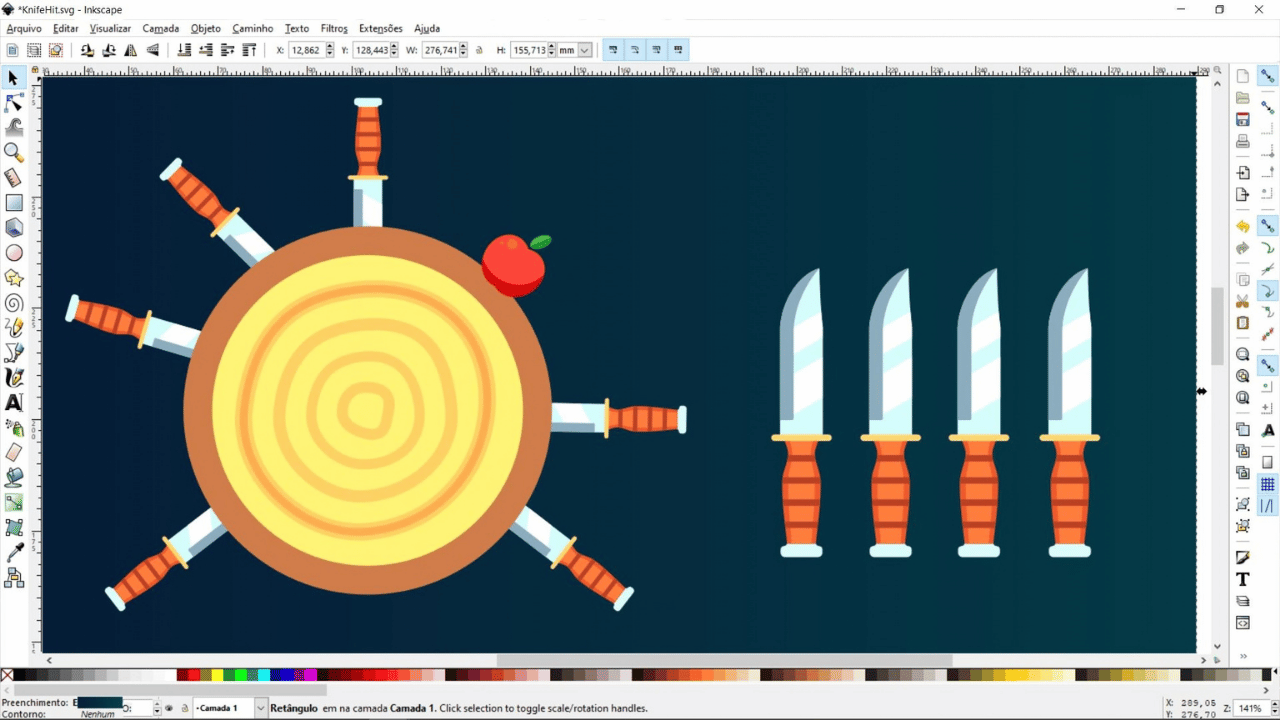Select the 3D box tool
Viewport: 1280px width, 720px height.
coord(14,228)
